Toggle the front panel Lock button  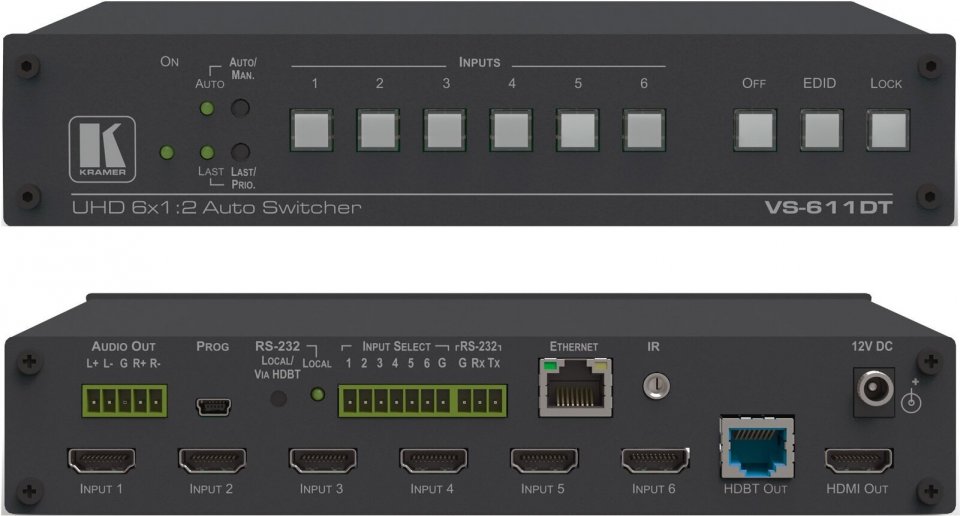point(887,128)
